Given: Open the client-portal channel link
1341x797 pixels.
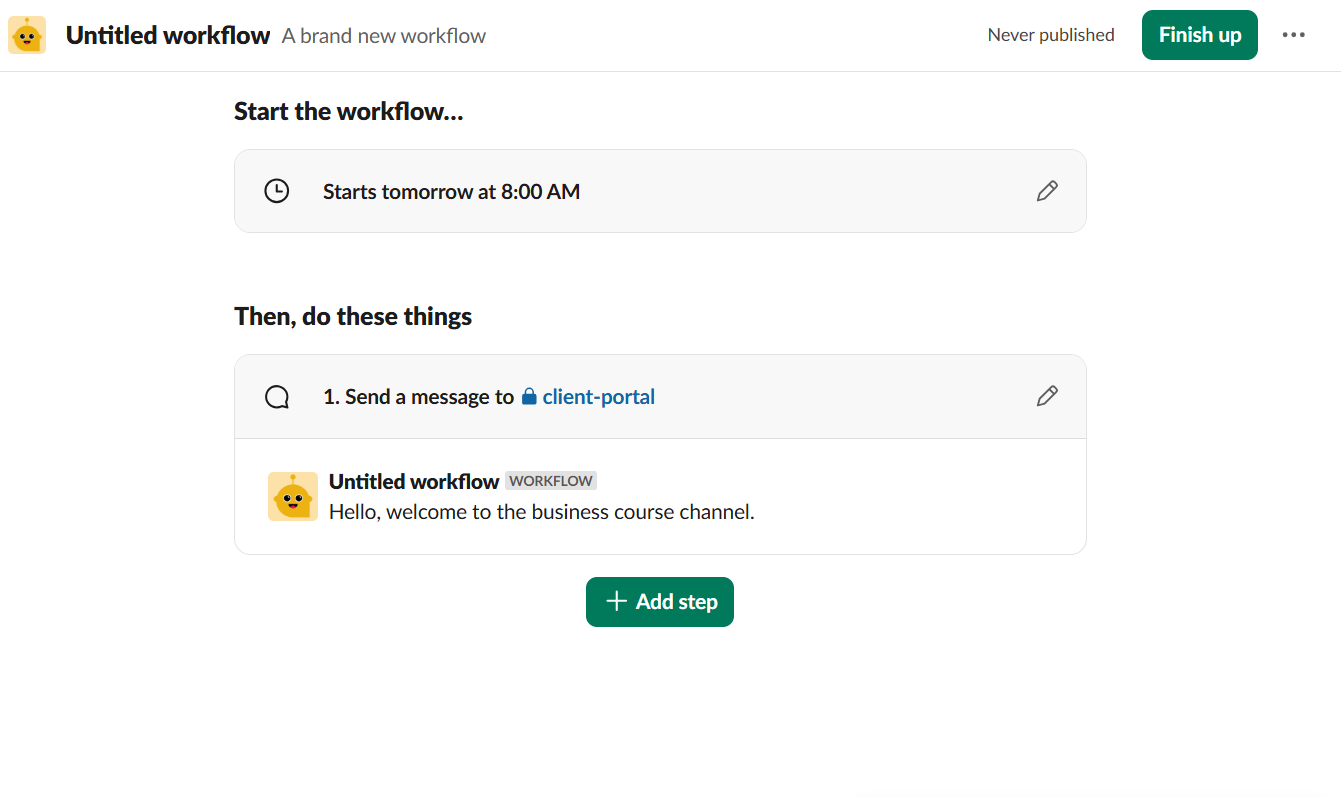Looking at the screenshot, I should (598, 396).
